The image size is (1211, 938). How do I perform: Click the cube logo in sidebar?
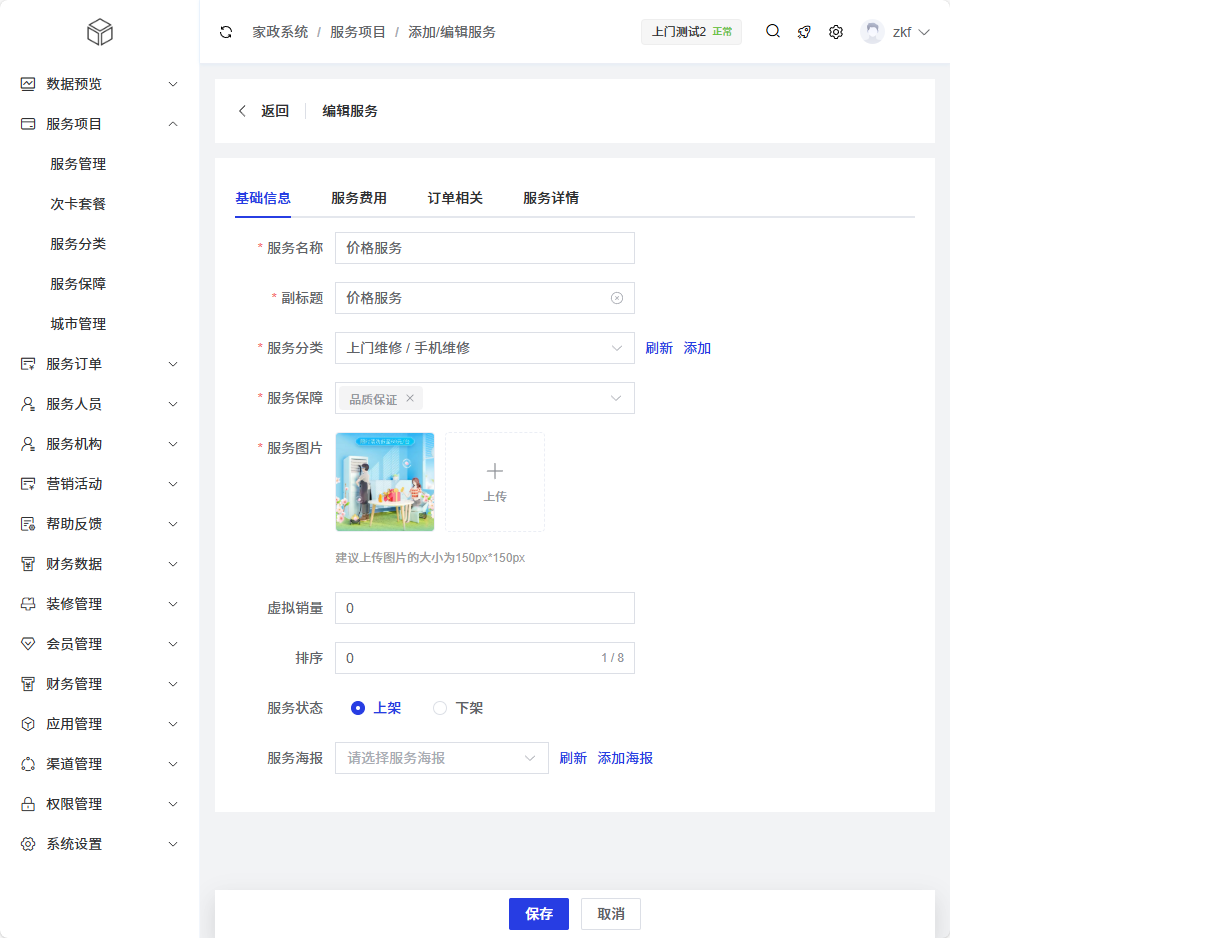pyautogui.click(x=100, y=33)
